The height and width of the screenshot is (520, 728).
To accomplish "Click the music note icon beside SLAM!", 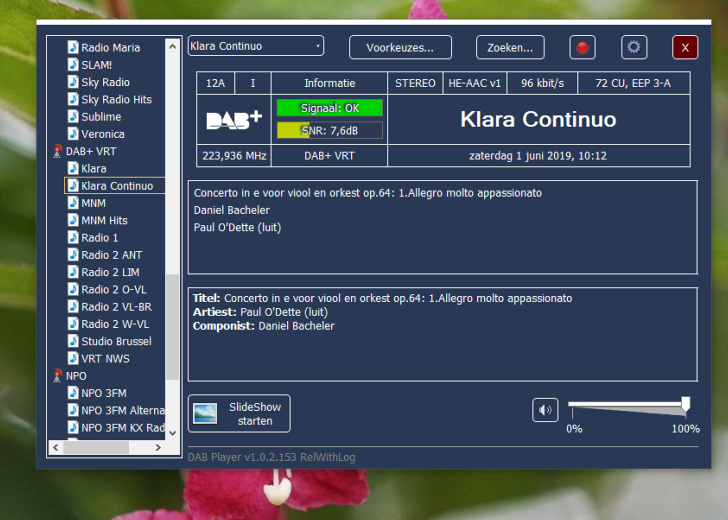I will coord(73,65).
